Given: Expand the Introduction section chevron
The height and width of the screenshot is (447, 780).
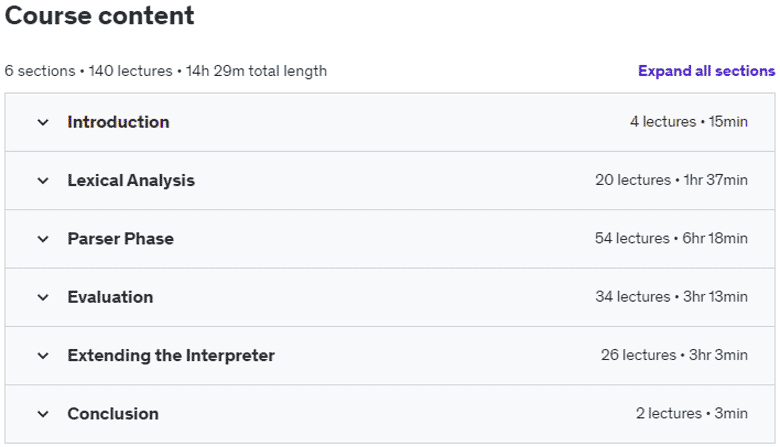Looking at the screenshot, I should click(43, 122).
